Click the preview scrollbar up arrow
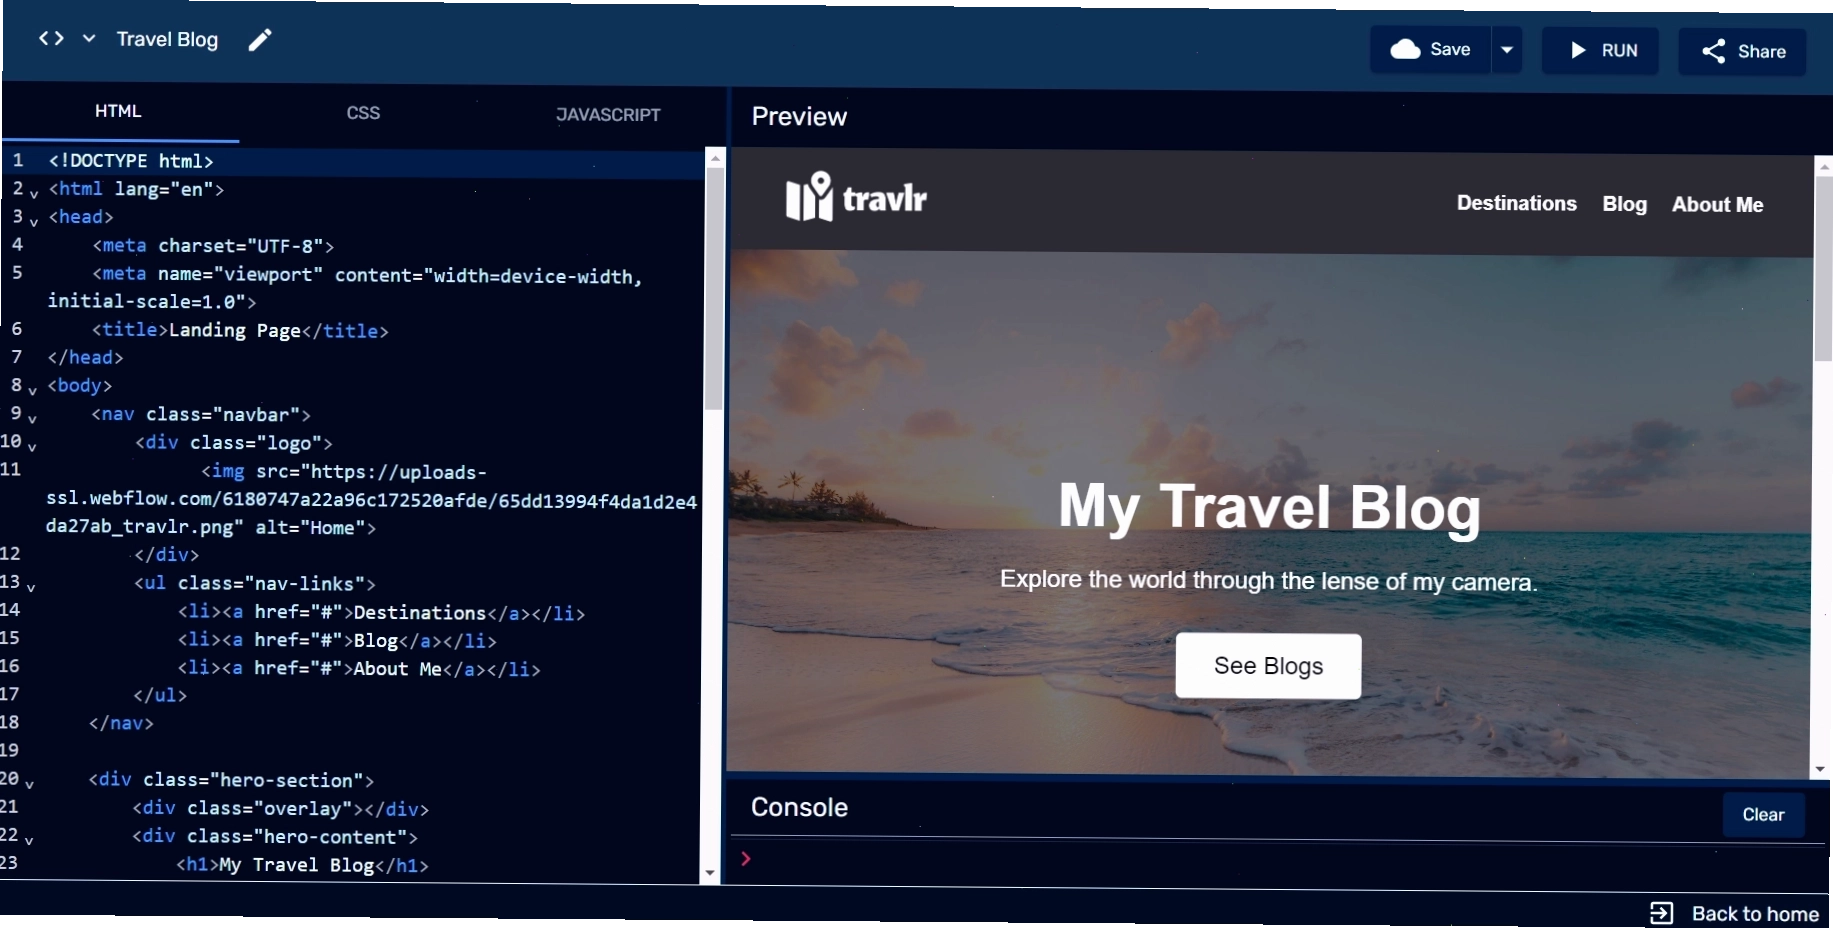This screenshot has height=928, width=1833. pos(1824,165)
